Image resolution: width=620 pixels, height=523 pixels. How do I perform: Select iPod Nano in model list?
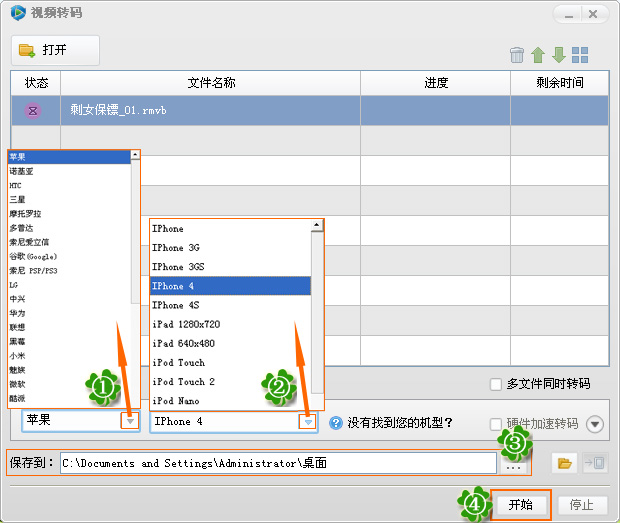(231, 401)
